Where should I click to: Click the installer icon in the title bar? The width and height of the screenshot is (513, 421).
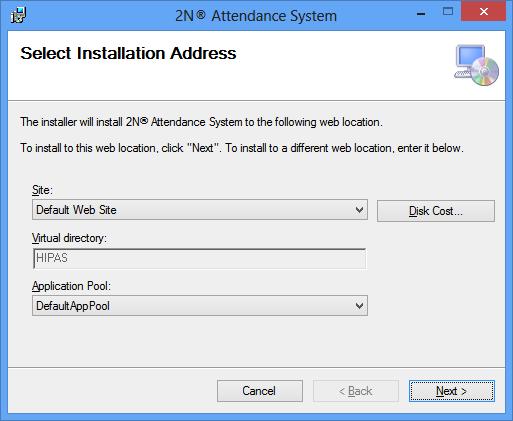tap(18, 15)
